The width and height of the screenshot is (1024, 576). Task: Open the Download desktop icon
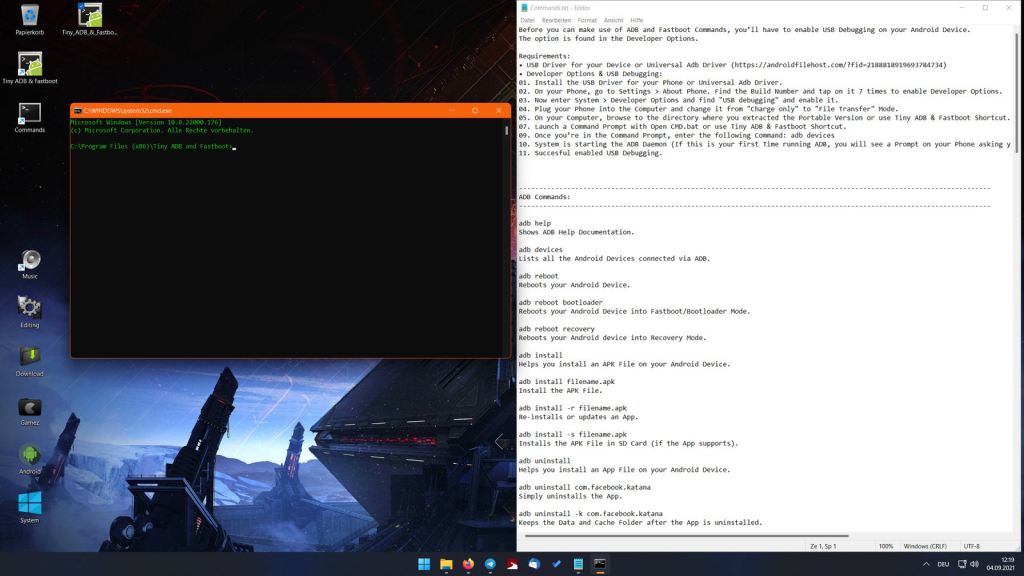click(30, 358)
